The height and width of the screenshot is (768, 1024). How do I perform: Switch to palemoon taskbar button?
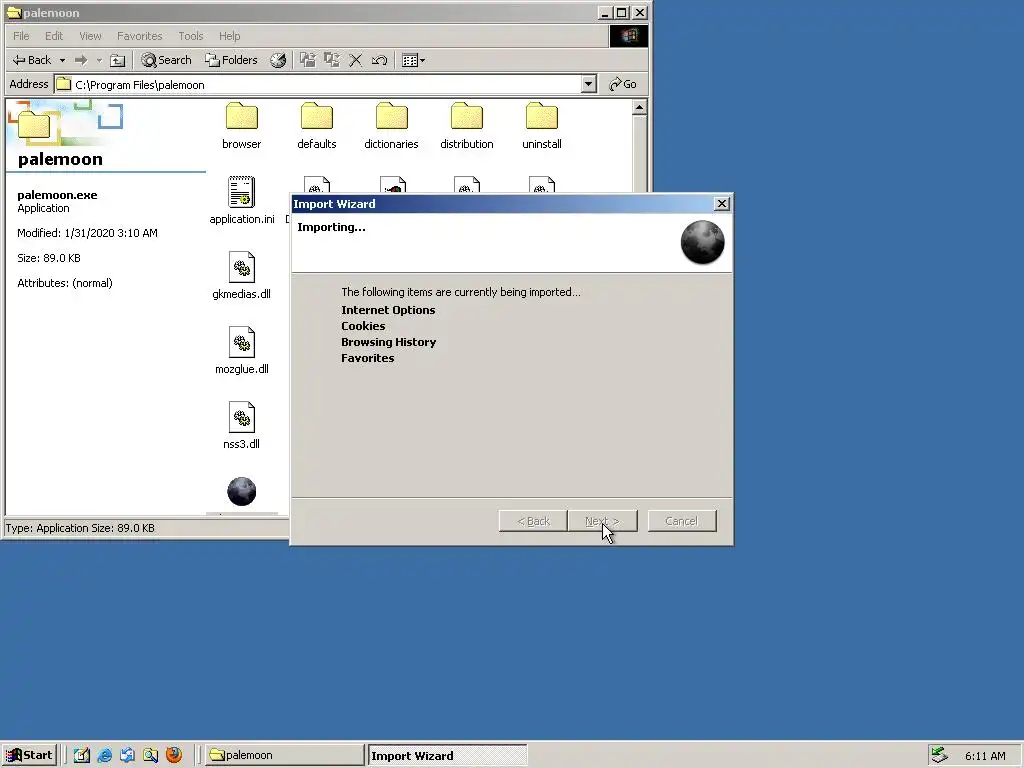tap(285, 755)
